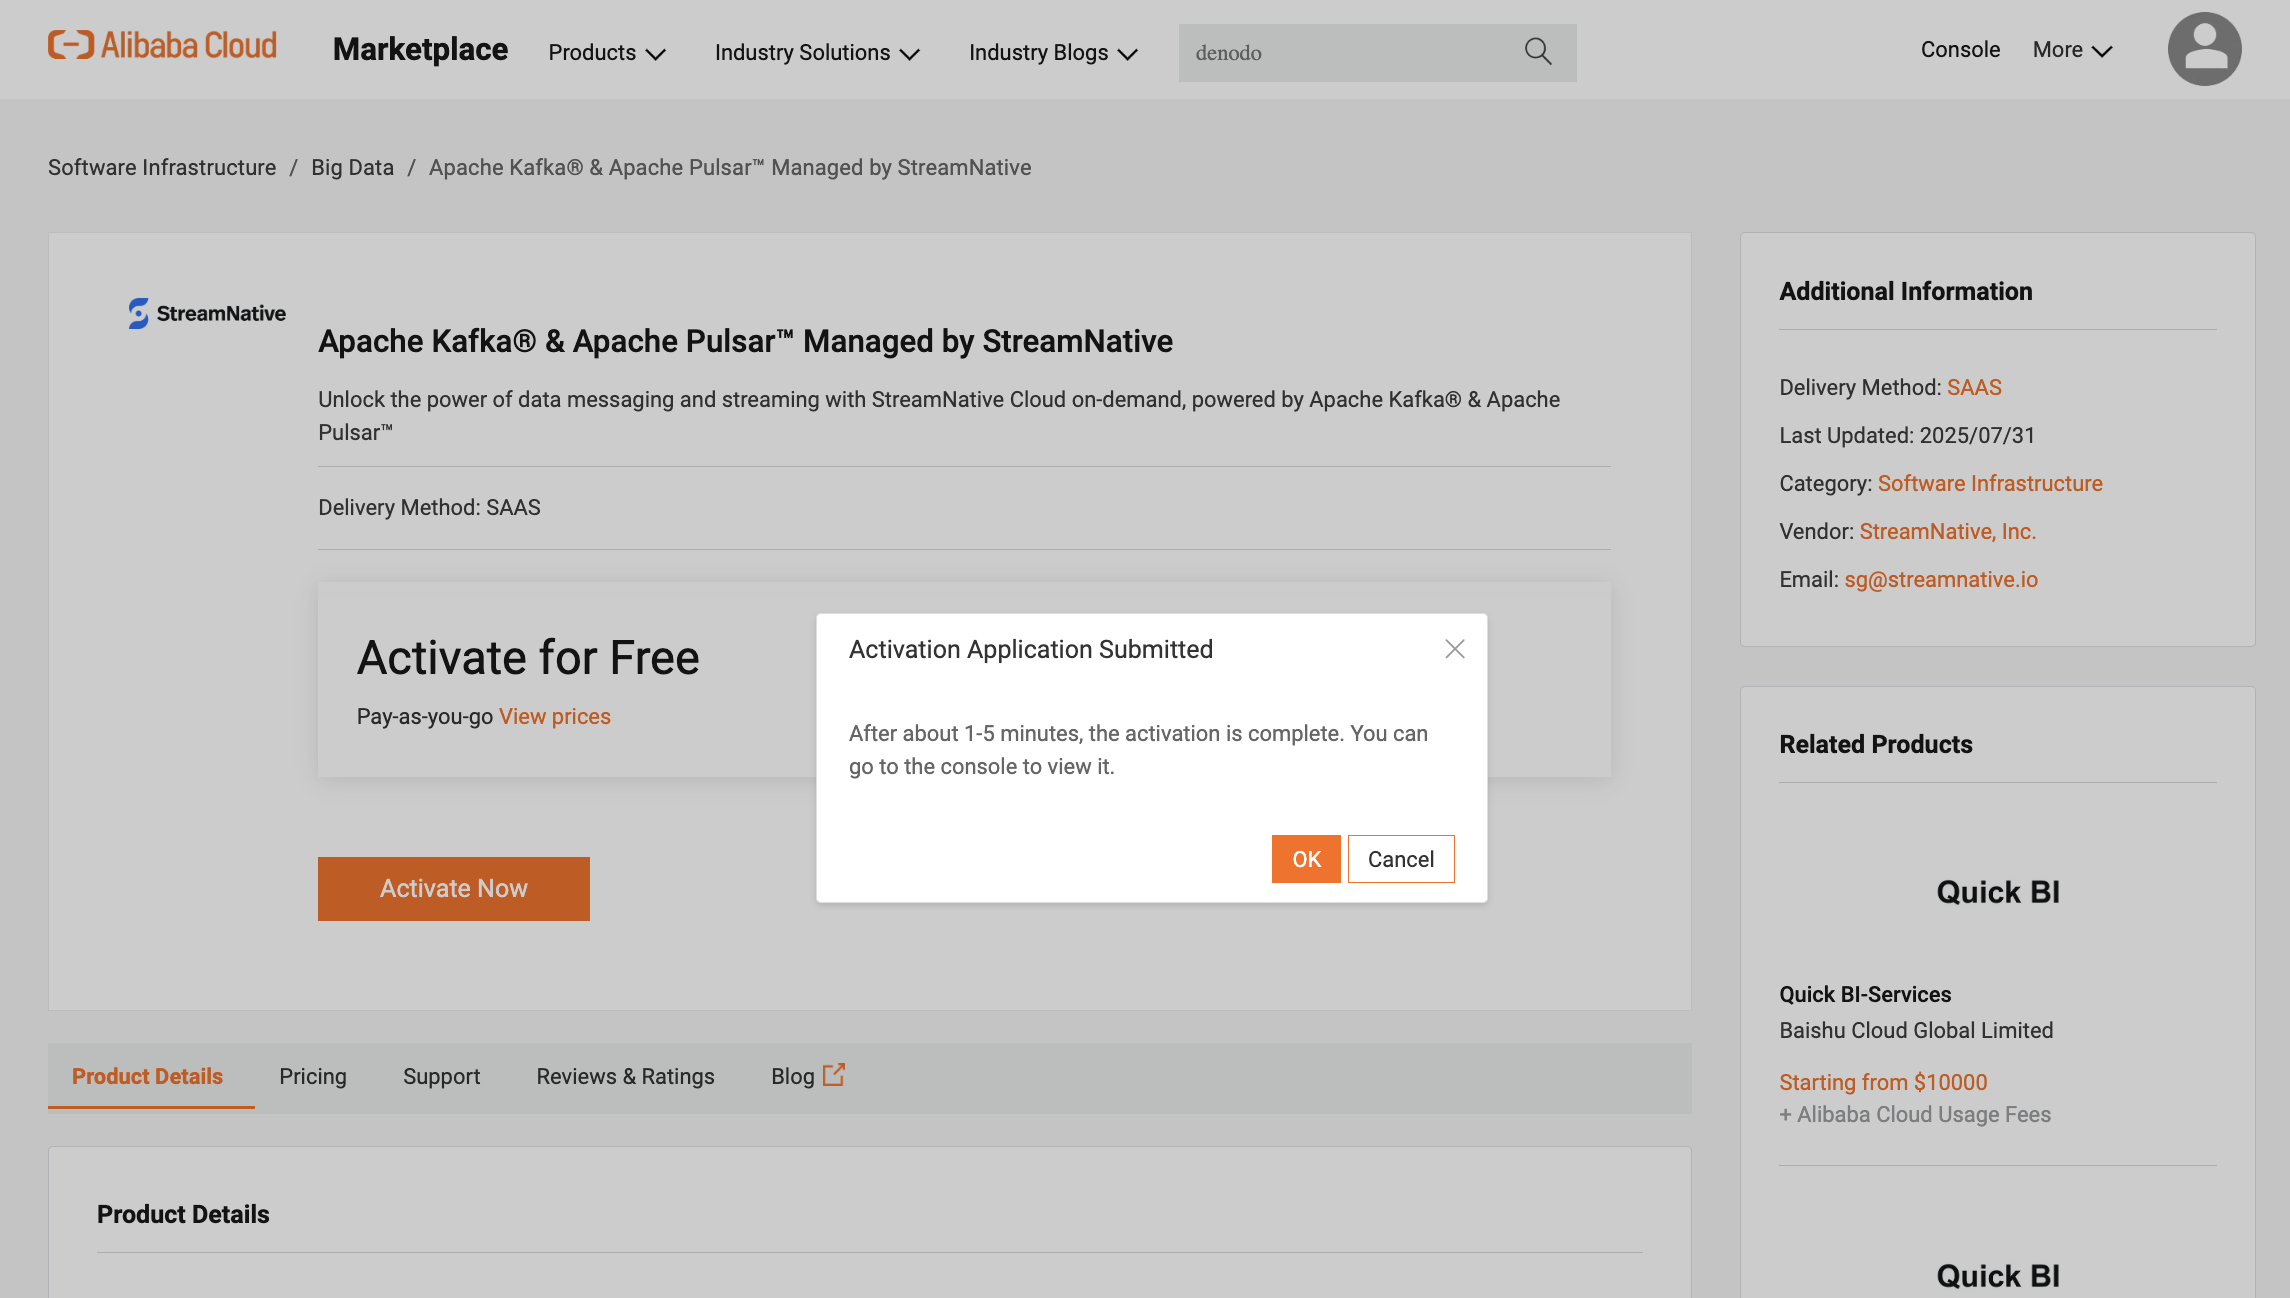
Task: Close the activation dialog with X
Action: tap(1455, 649)
